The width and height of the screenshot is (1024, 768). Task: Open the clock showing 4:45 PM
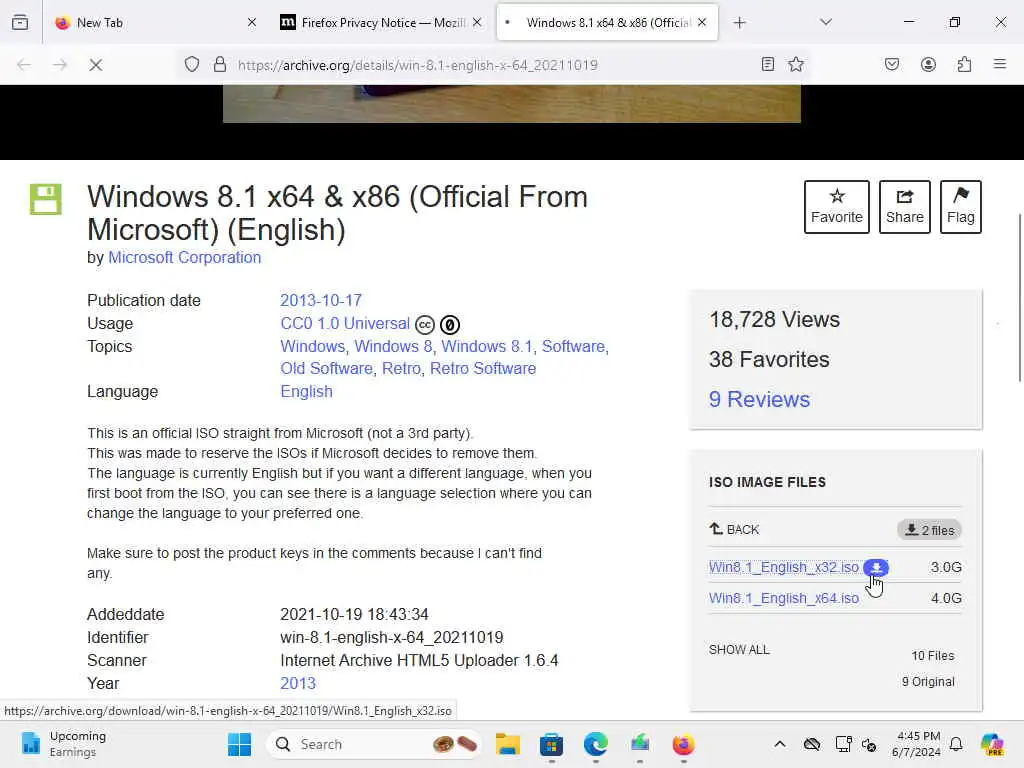pyautogui.click(x=916, y=744)
